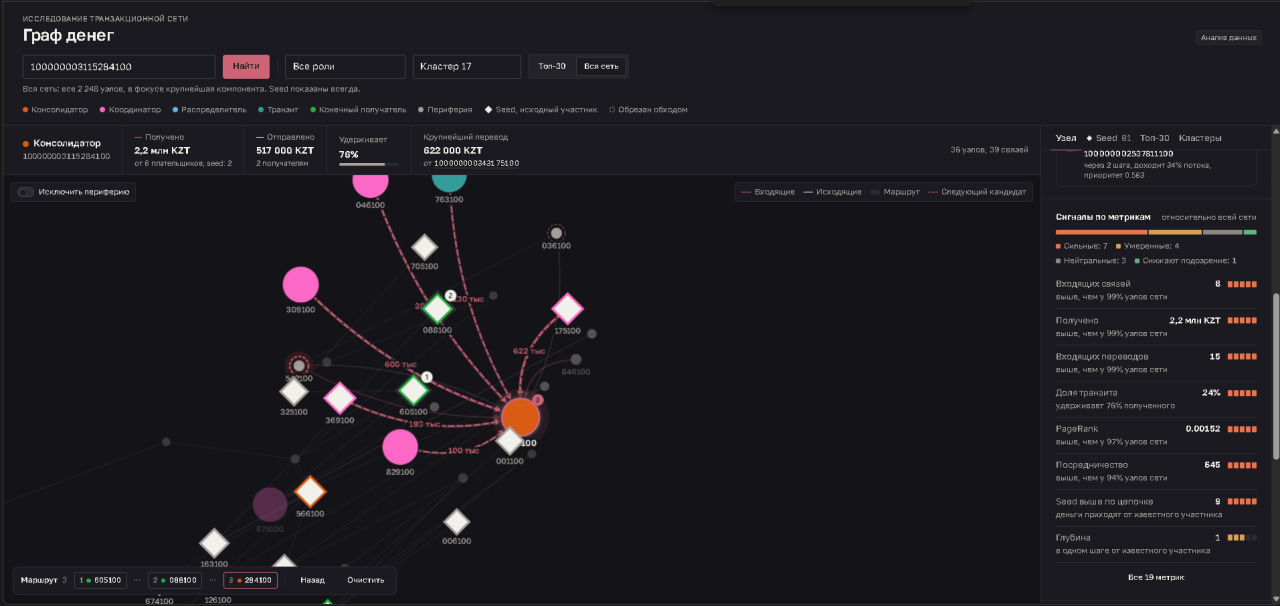Image resolution: width=1280 pixels, height=606 pixels.
Task: Select route step 2 088100
Action: (175, 580)
